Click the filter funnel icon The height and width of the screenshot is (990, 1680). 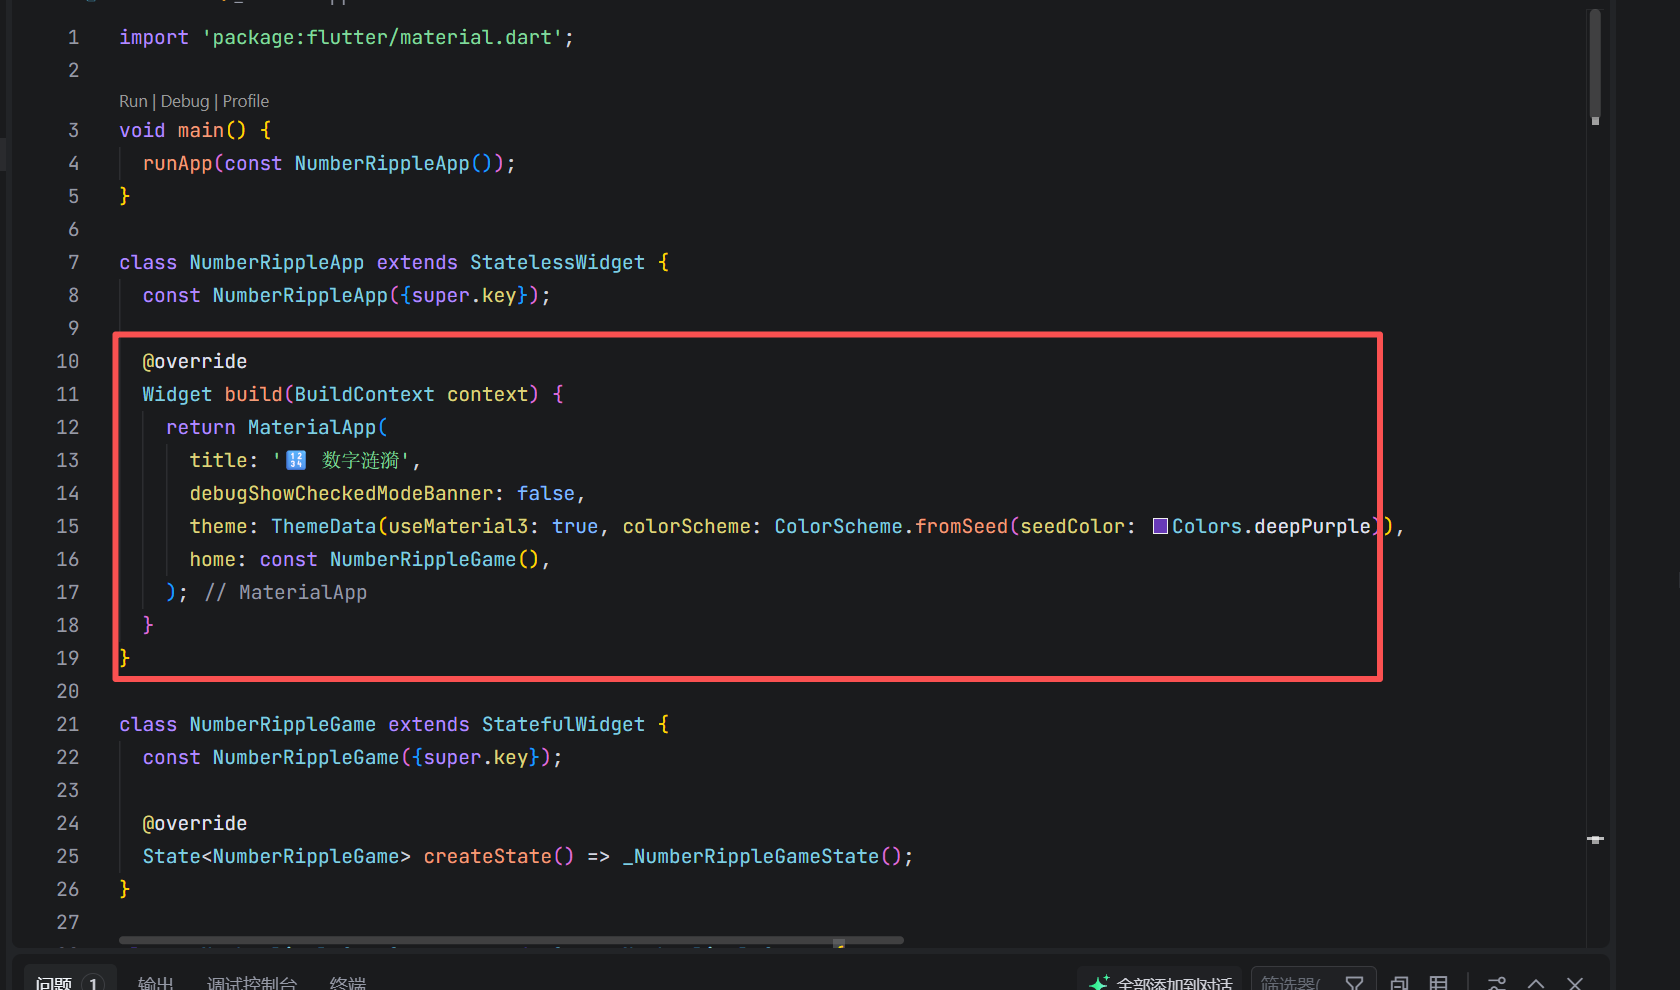click(1354, 982)
